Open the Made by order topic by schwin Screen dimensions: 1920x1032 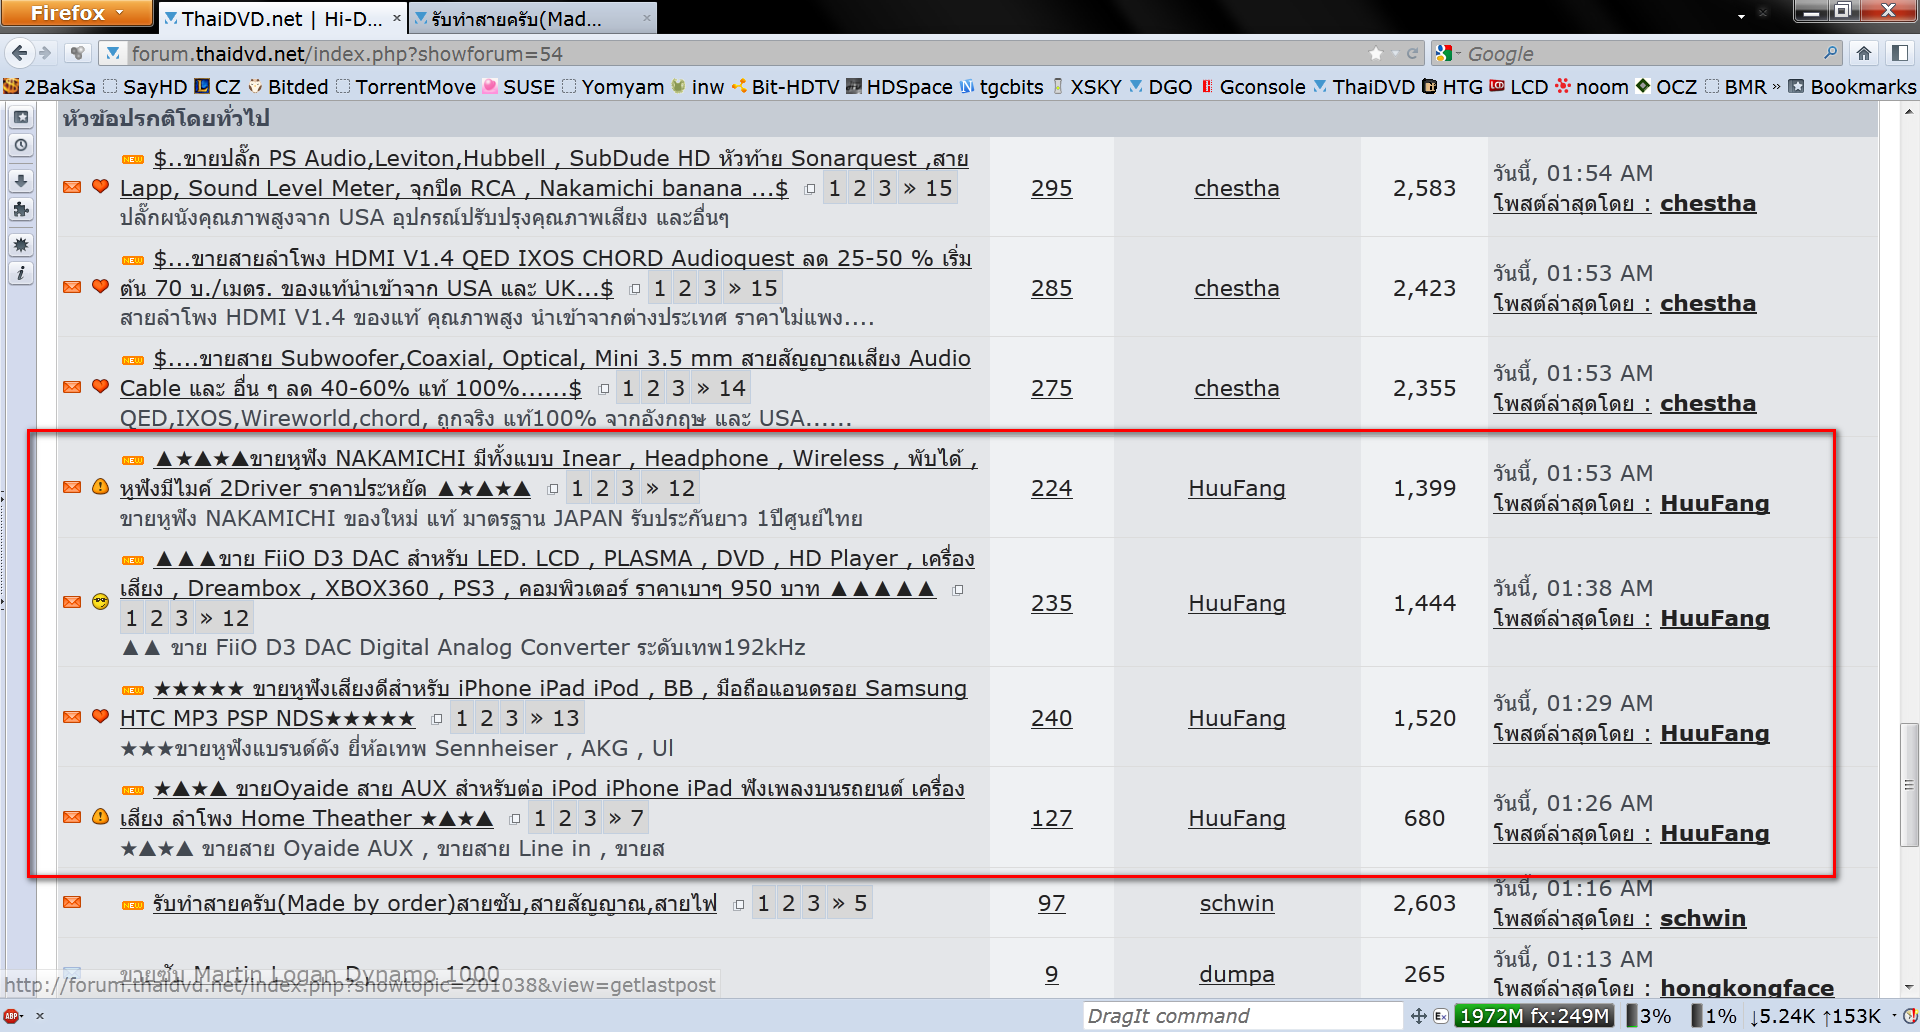coord(435,903)
